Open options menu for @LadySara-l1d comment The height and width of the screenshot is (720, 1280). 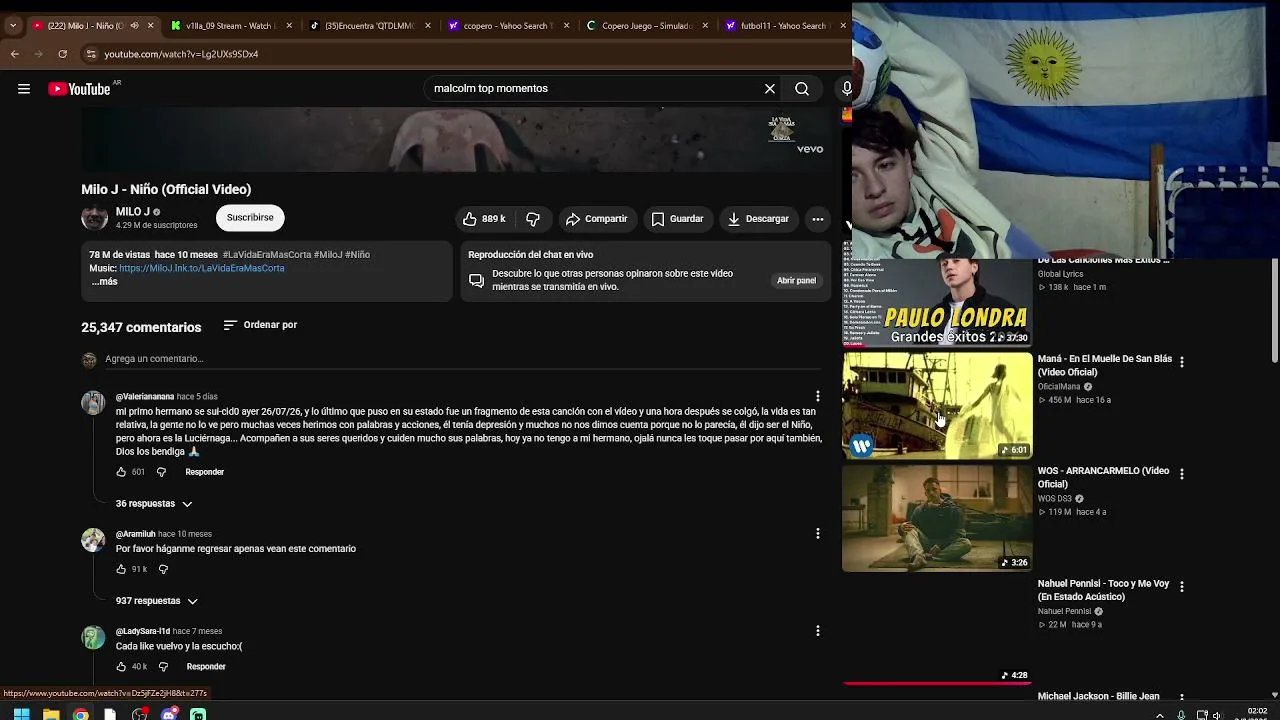click(x=818, y=631)
